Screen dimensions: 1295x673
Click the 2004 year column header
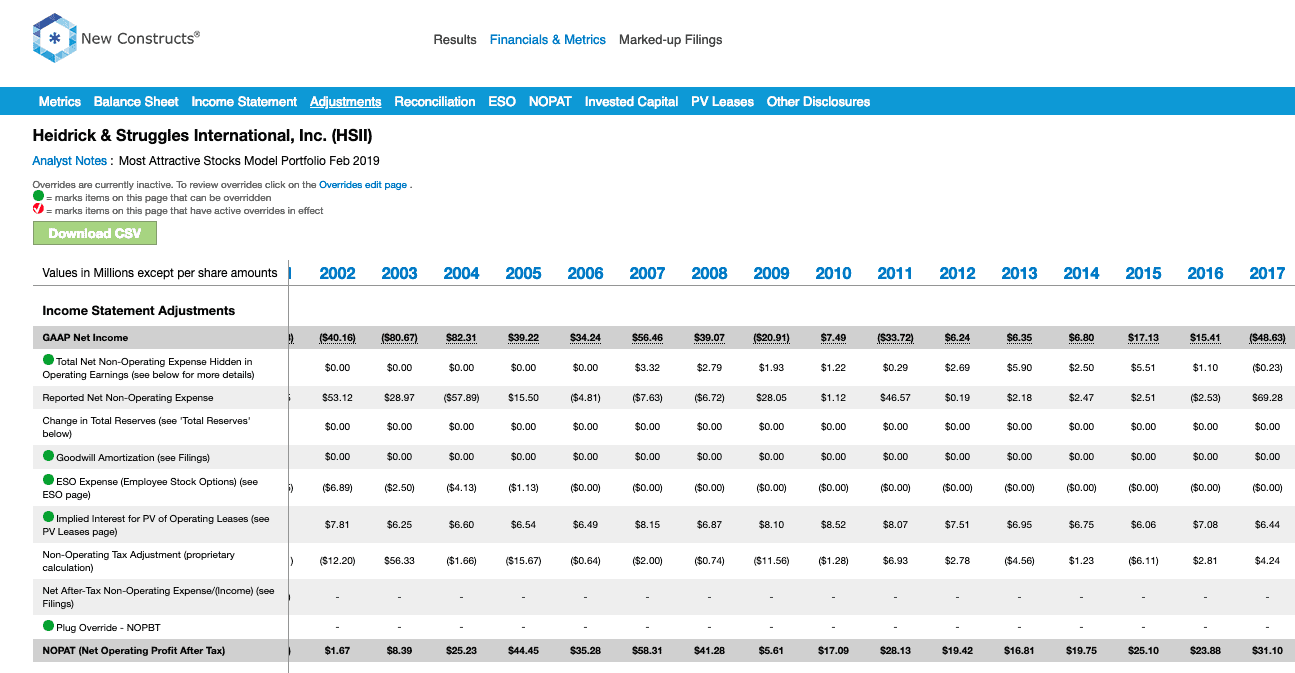tap(461, 273)
